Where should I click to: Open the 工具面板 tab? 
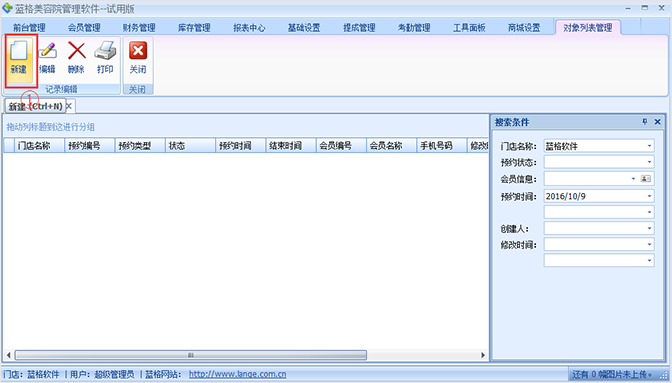tap(469, 28)
